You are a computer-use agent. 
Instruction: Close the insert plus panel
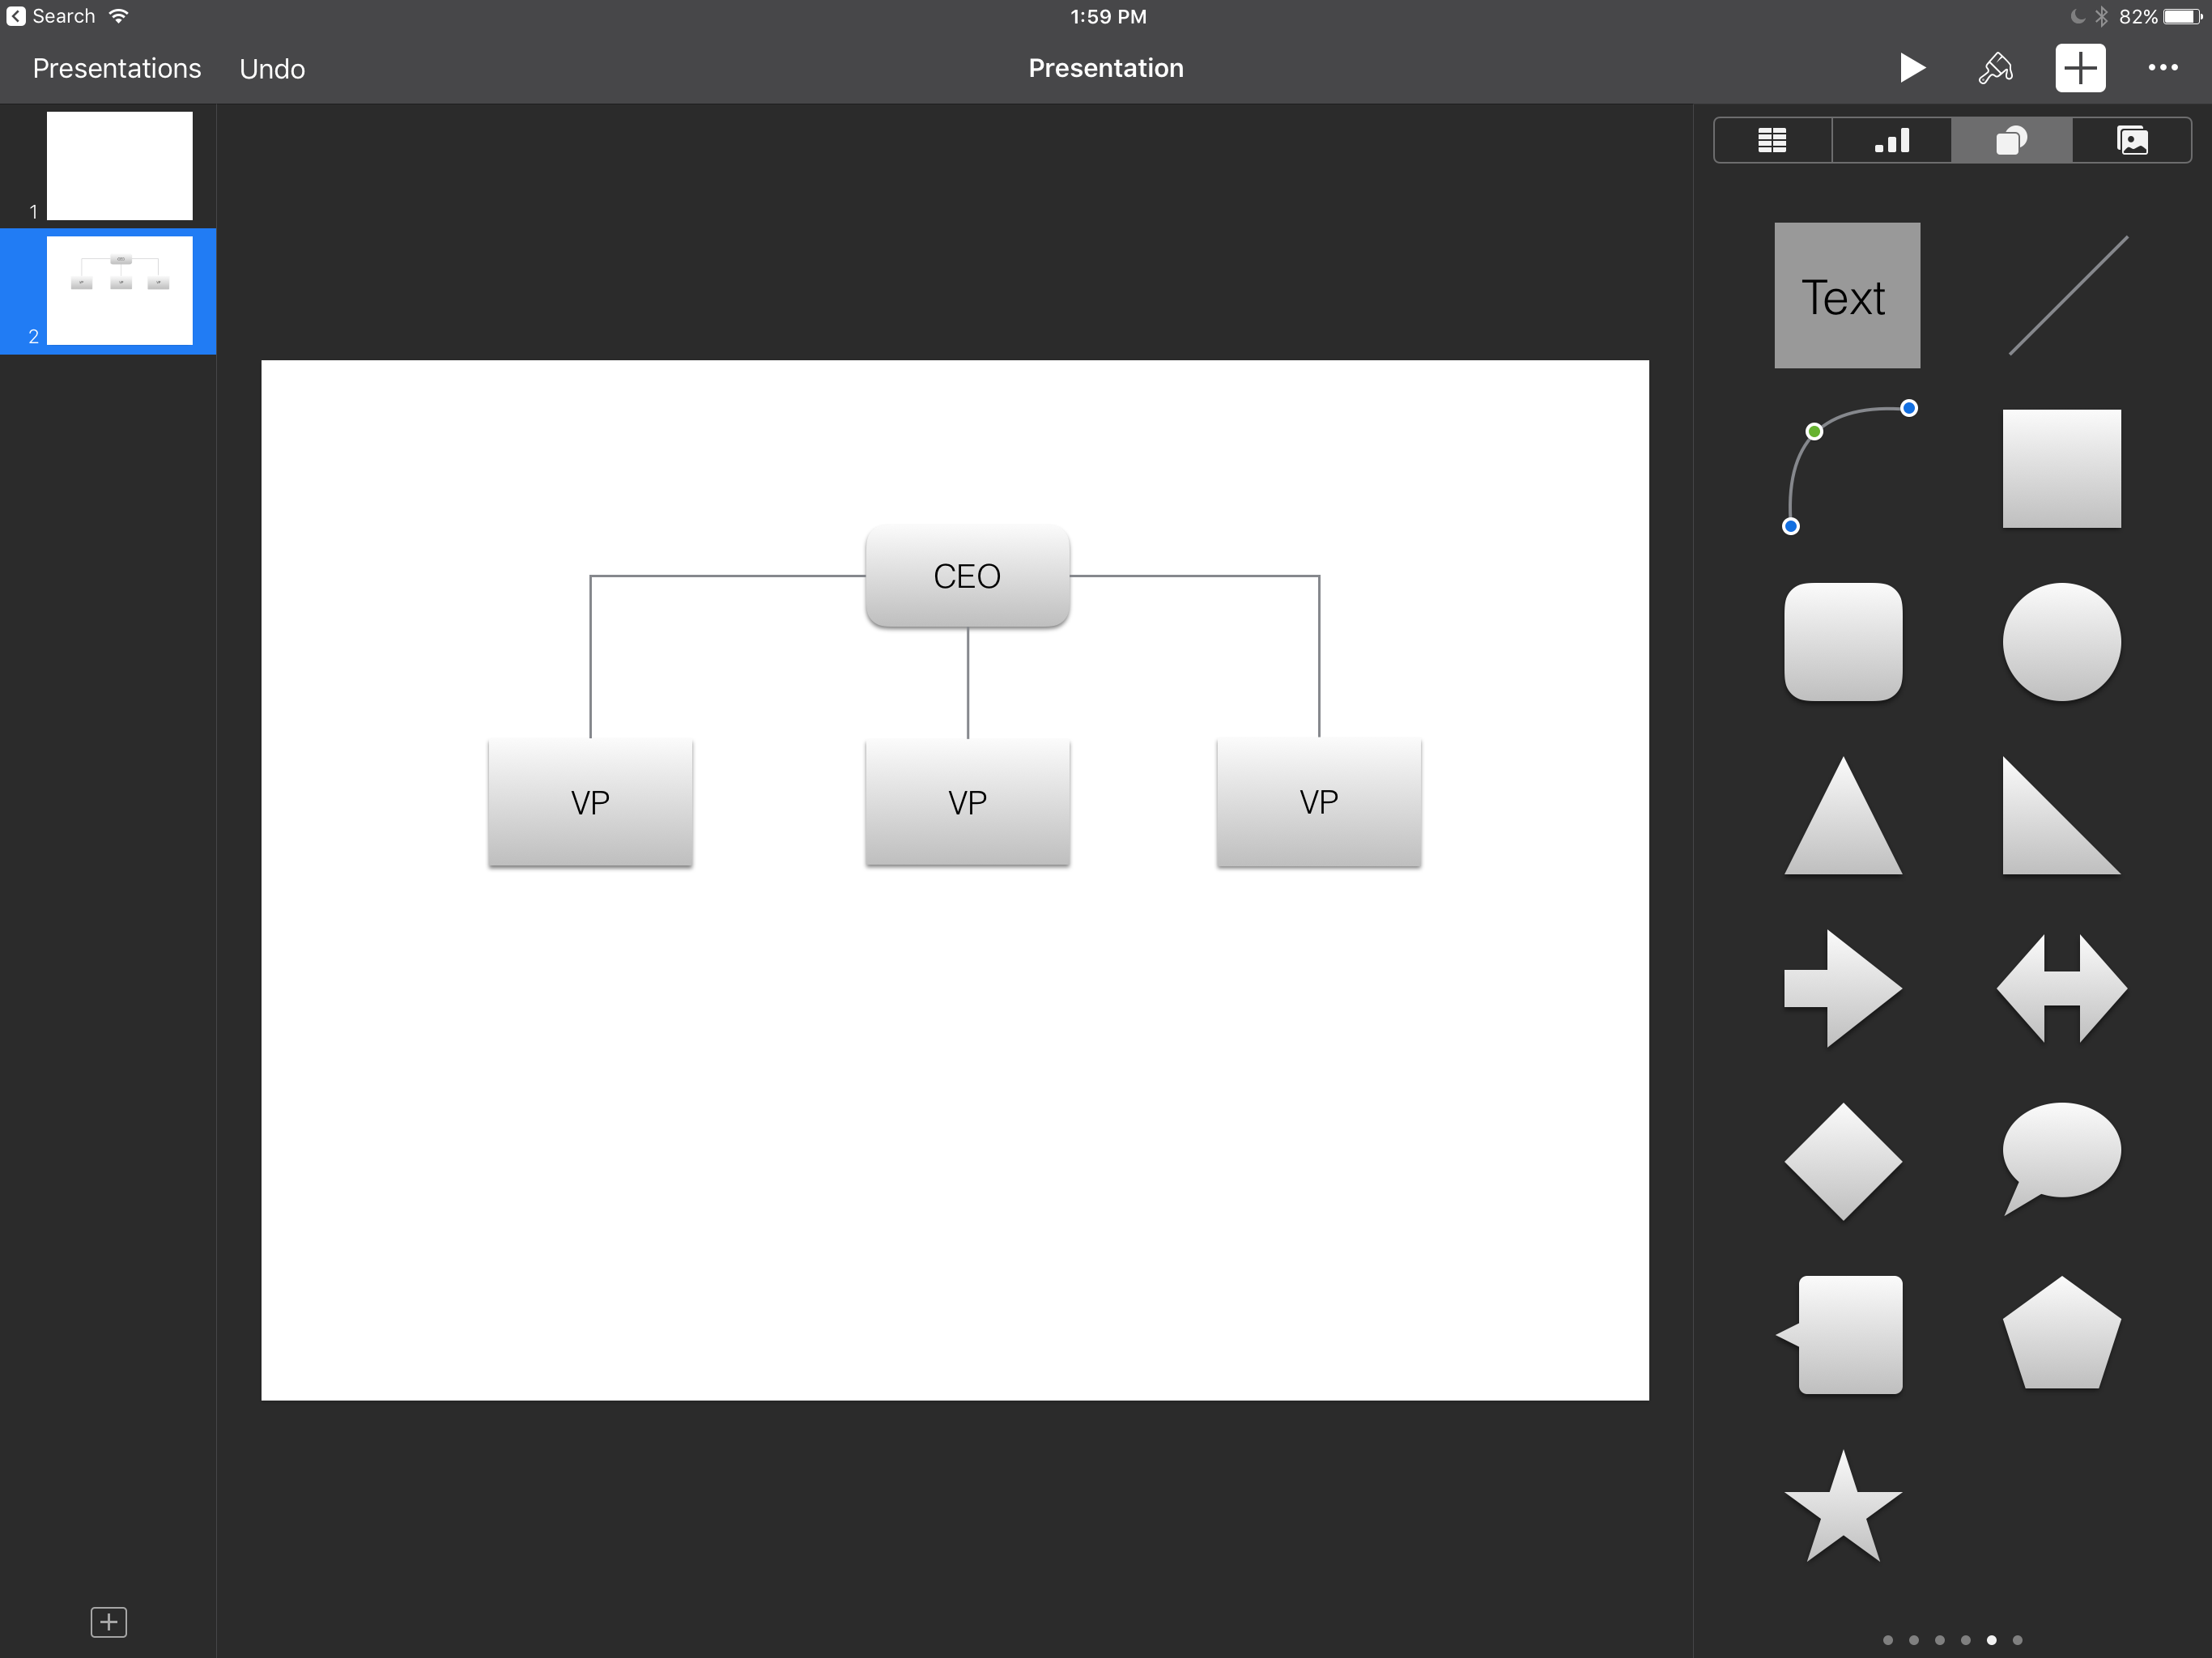pos(2080,68)
